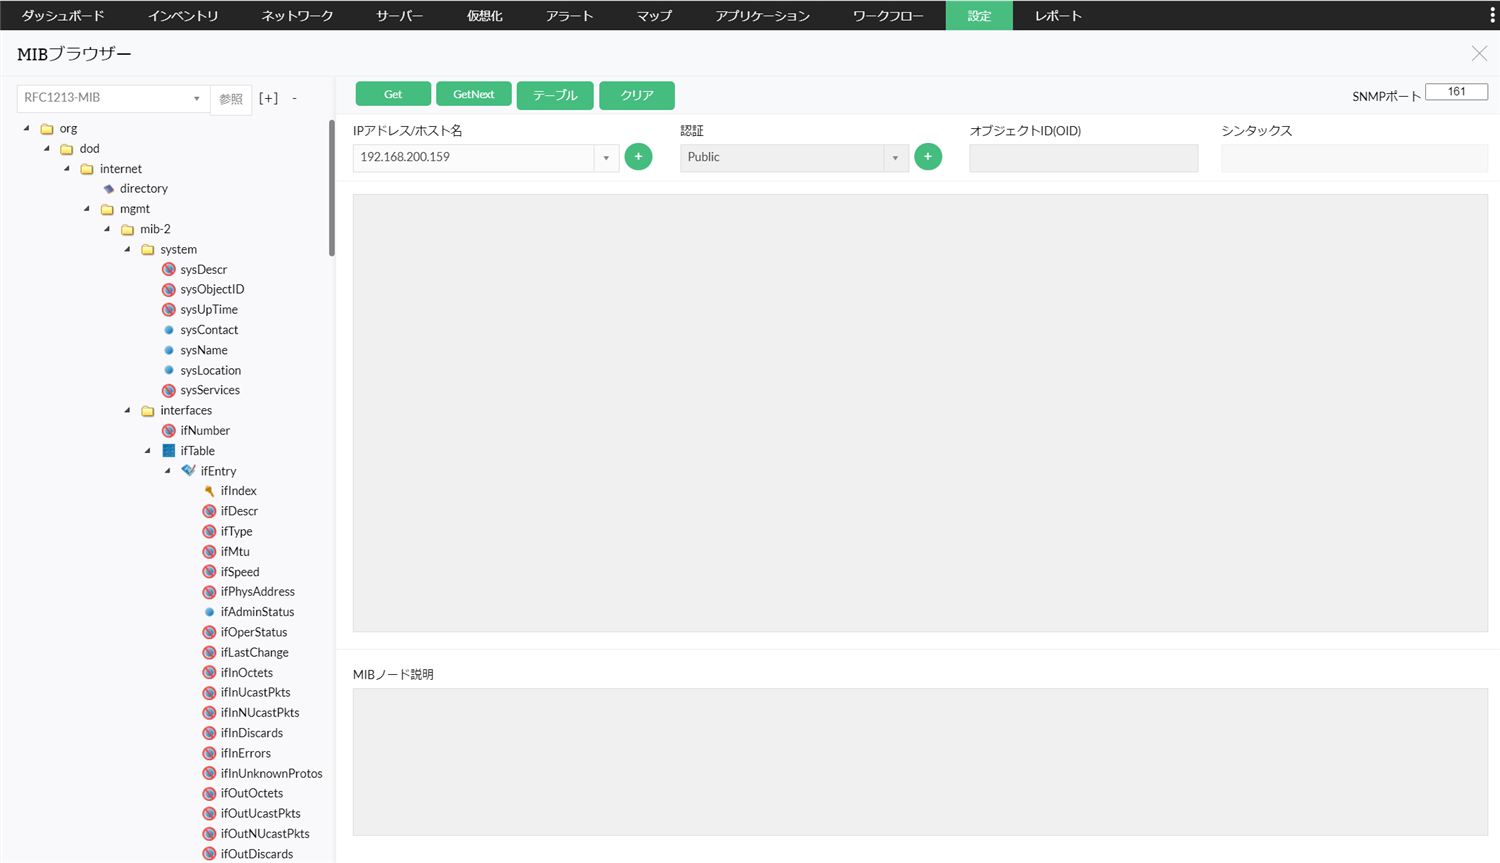1500x863 pixels.
Task: Click the SNMPポート input field
Action: tap(1456, 92)
